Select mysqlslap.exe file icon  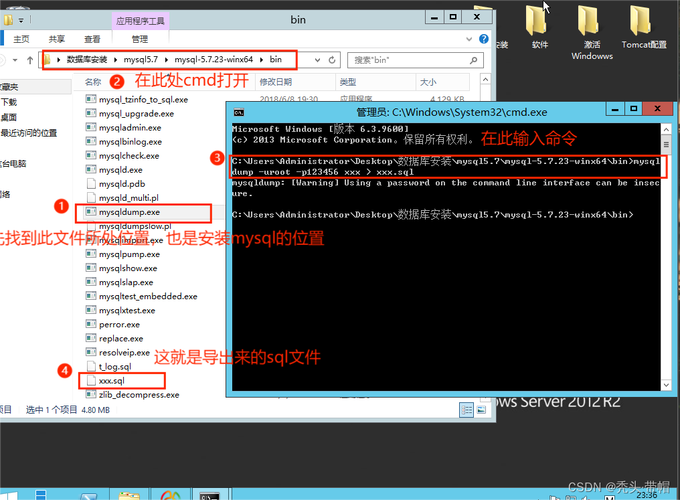pyautogui.click(x=91, y=282)
